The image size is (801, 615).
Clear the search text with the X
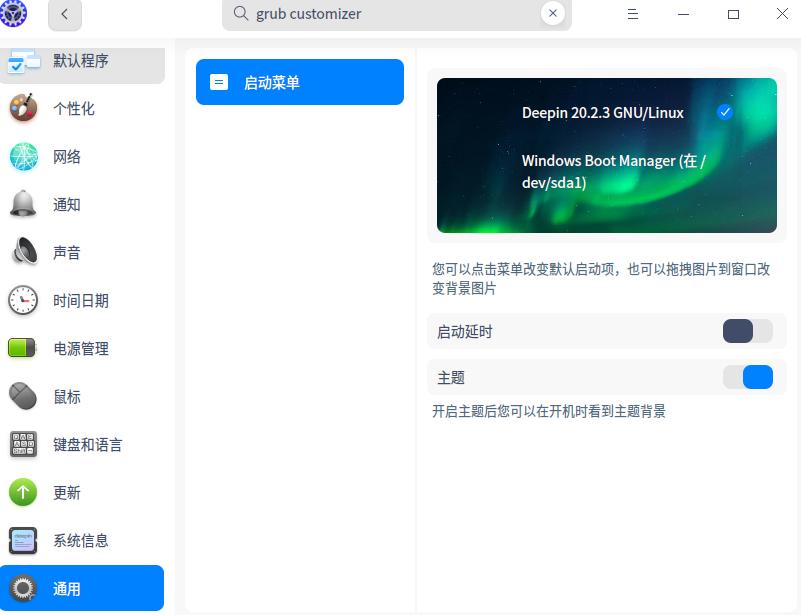click(x=553, y=13)
